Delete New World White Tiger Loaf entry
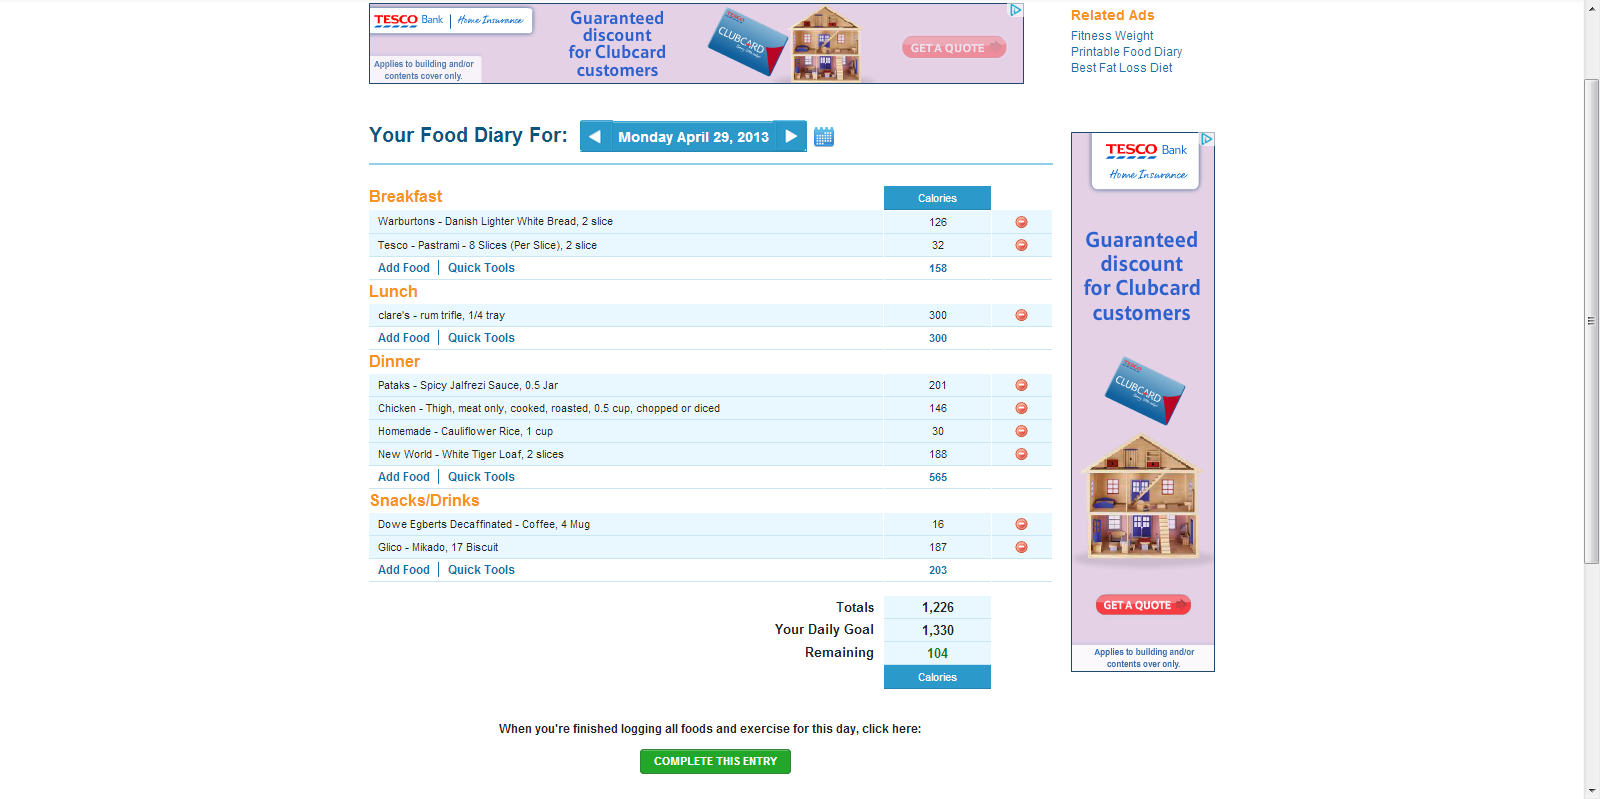The image size is (1600, 799). pyautogui.click(x=1021, y=454)
